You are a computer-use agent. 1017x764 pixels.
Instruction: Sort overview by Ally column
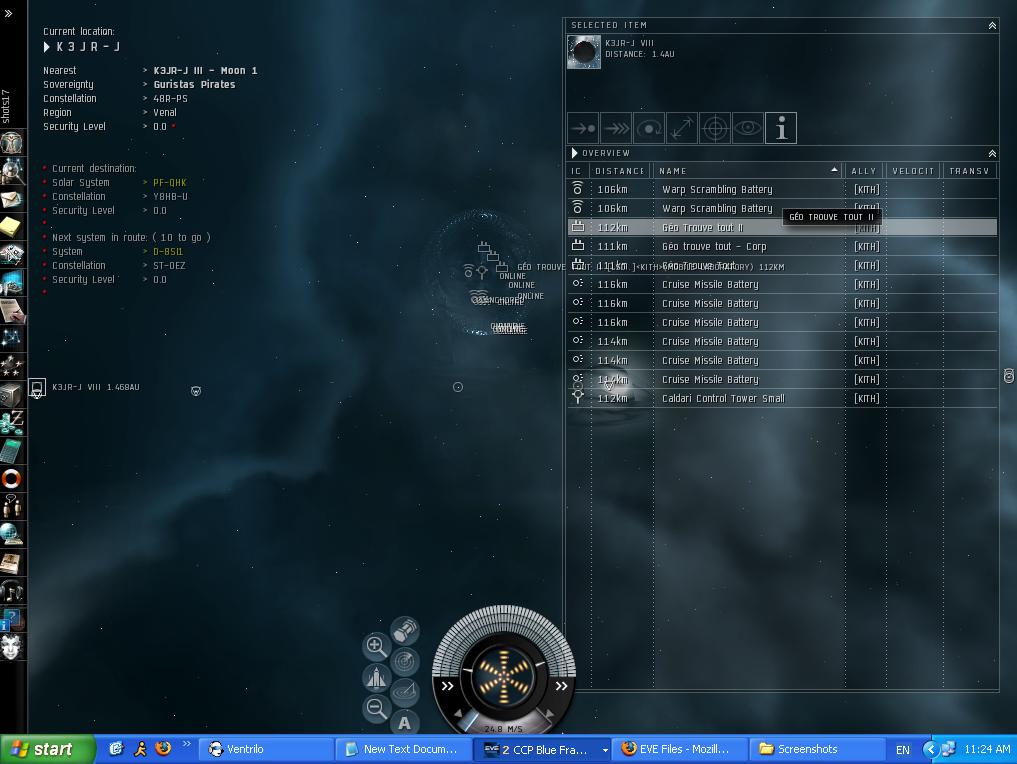(864, 171)
